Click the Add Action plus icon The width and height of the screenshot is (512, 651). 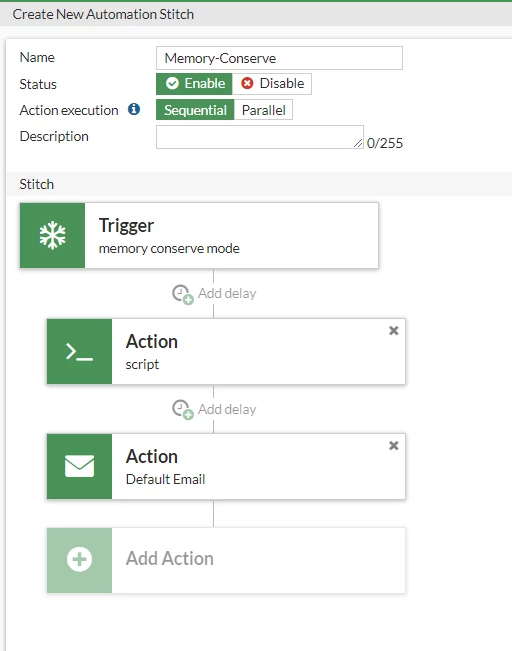(79, 559)
